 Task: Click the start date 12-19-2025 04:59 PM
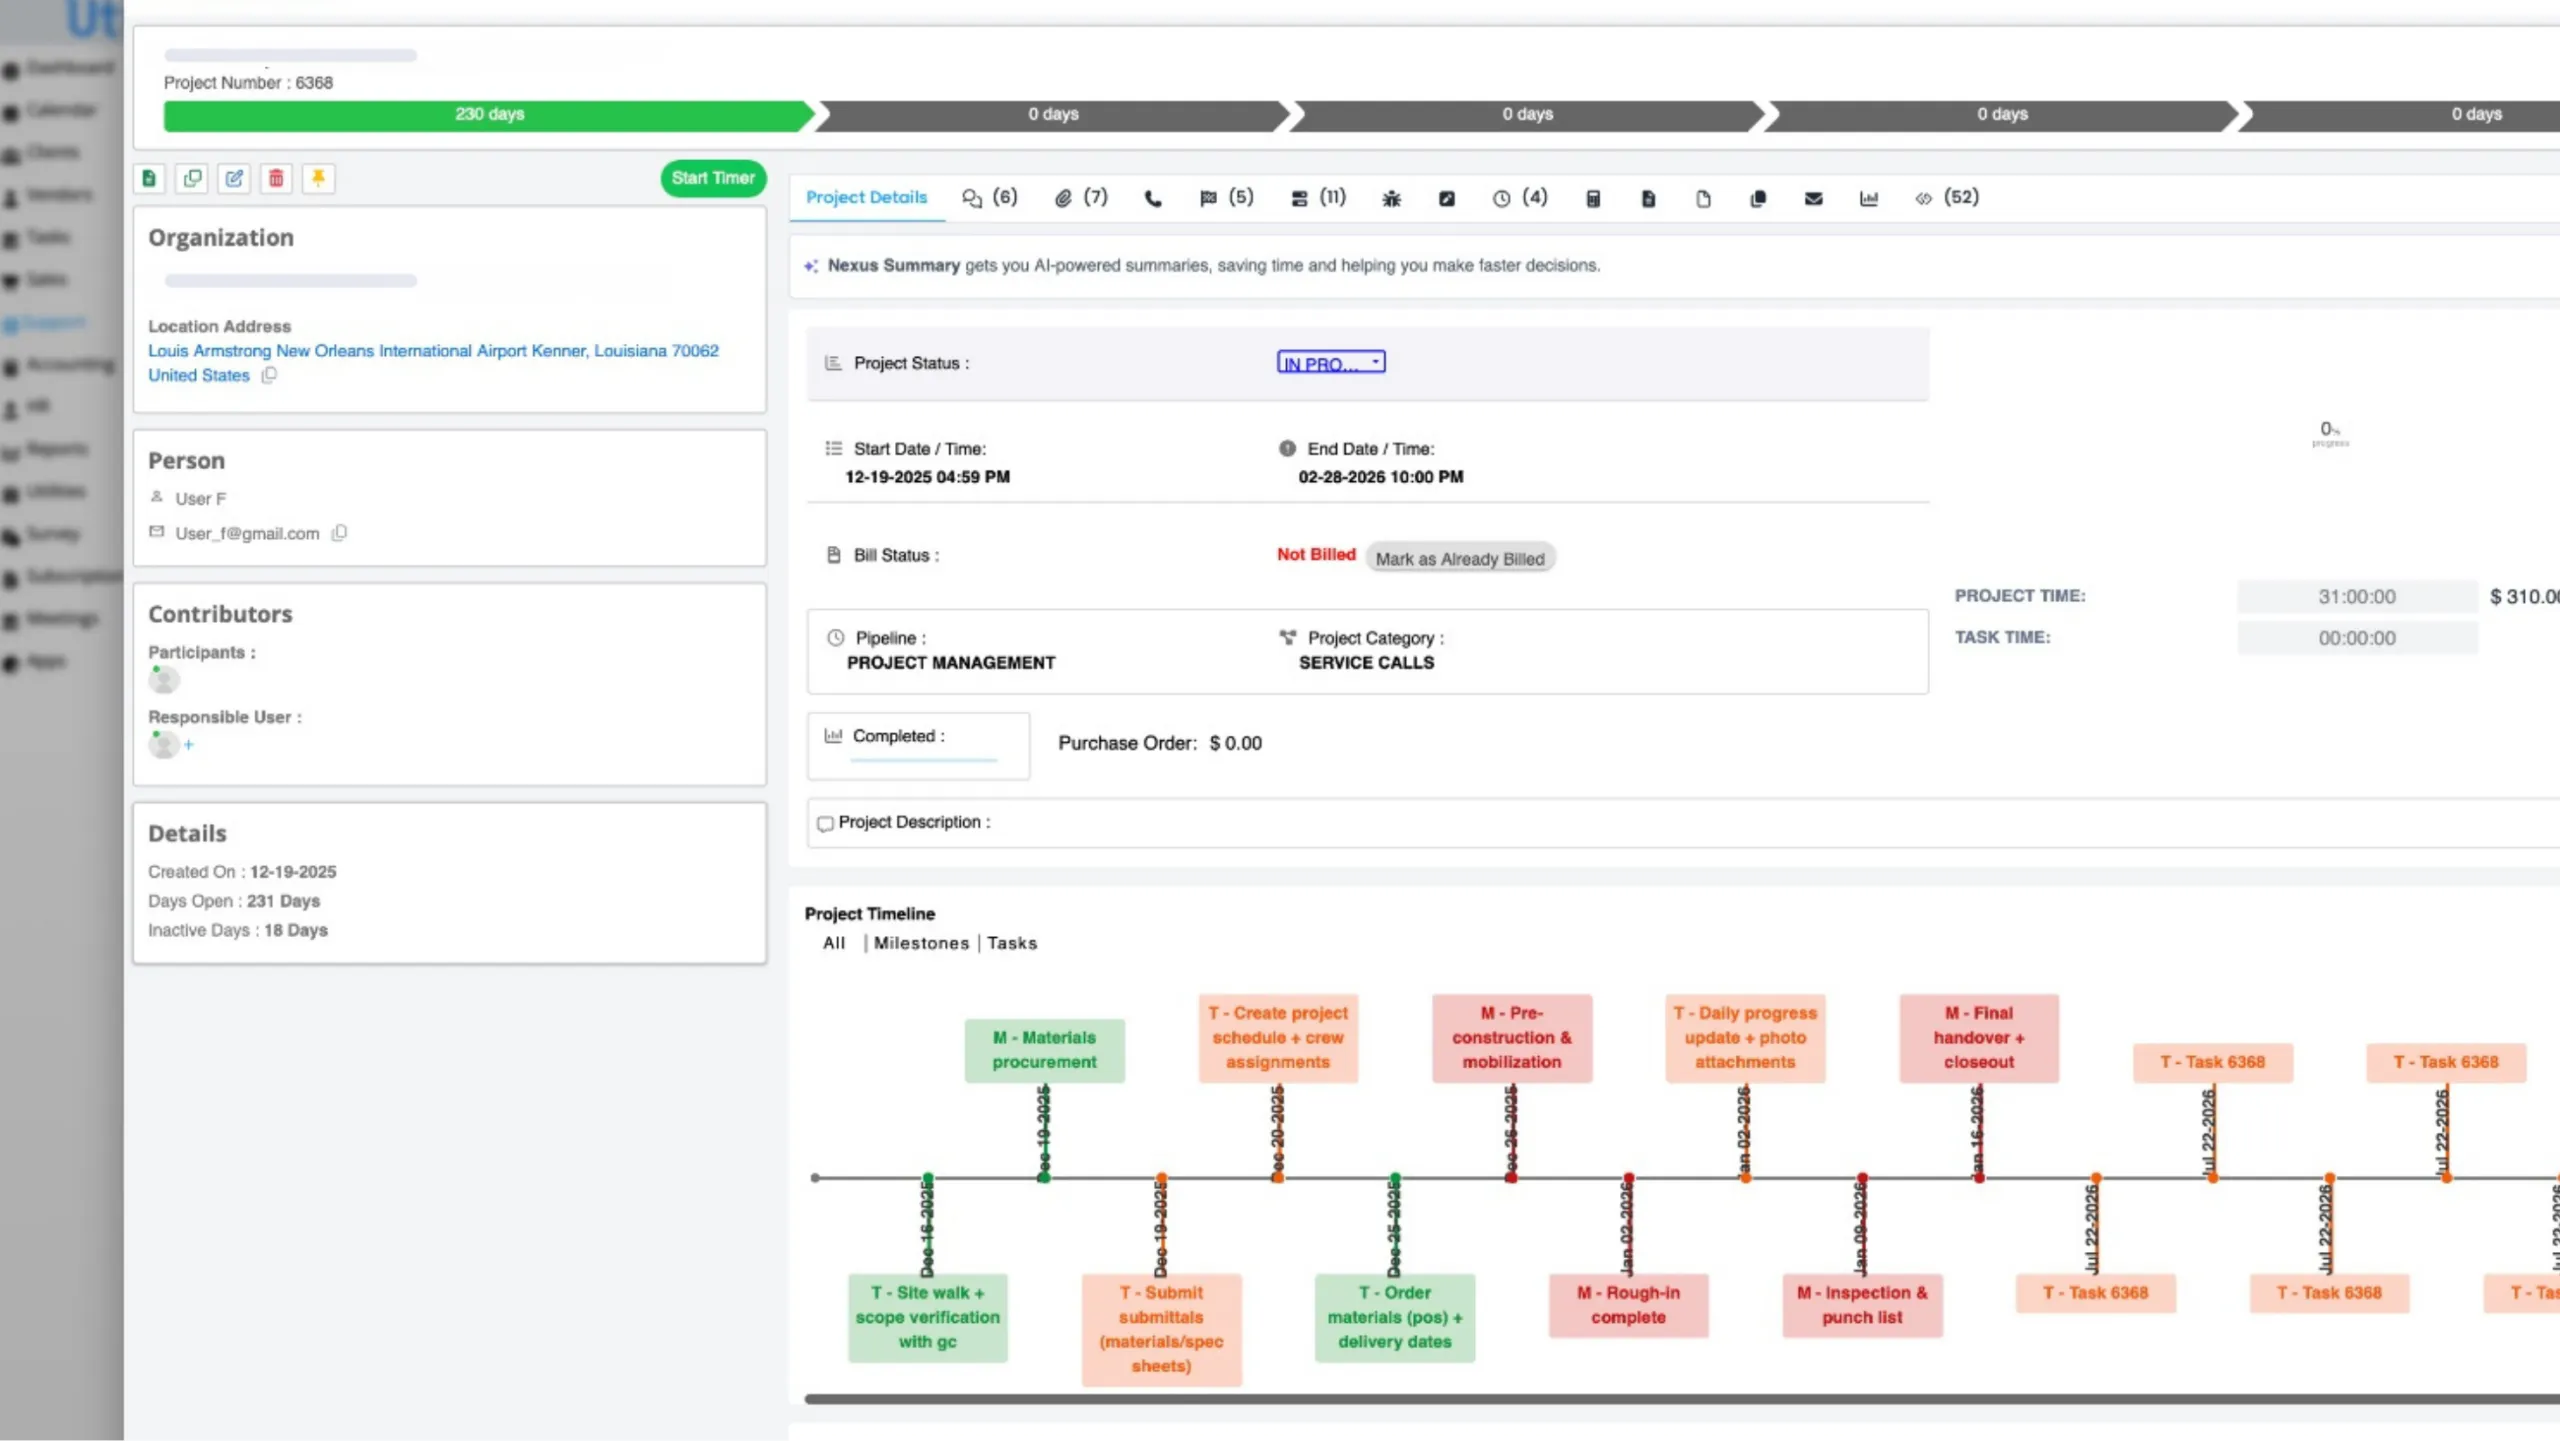927,477
